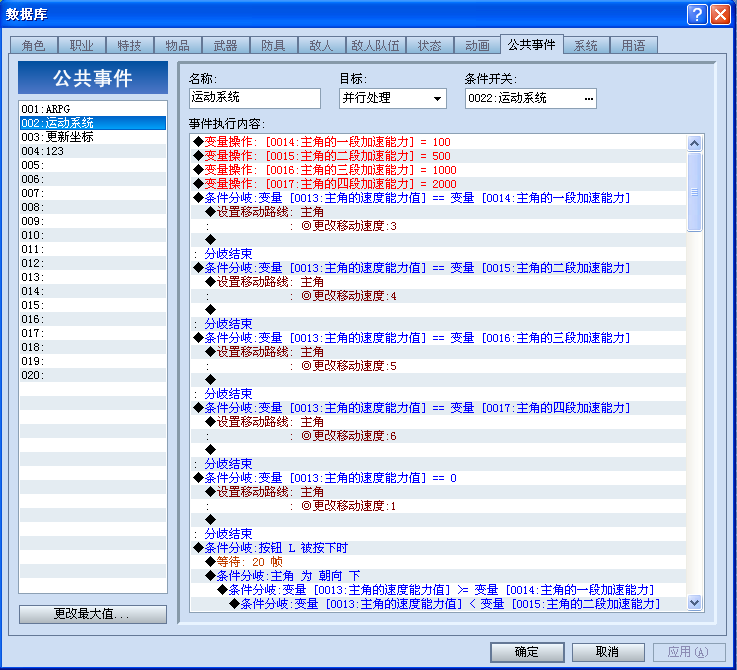Viewport: 737px width, 670px height.
Task: Select list entry 002:运动系统
Action: point(93,123)
